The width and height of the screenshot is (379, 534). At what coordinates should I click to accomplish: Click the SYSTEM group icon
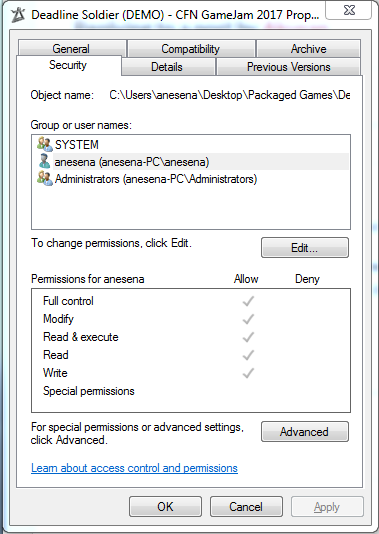tap(45, 144)
